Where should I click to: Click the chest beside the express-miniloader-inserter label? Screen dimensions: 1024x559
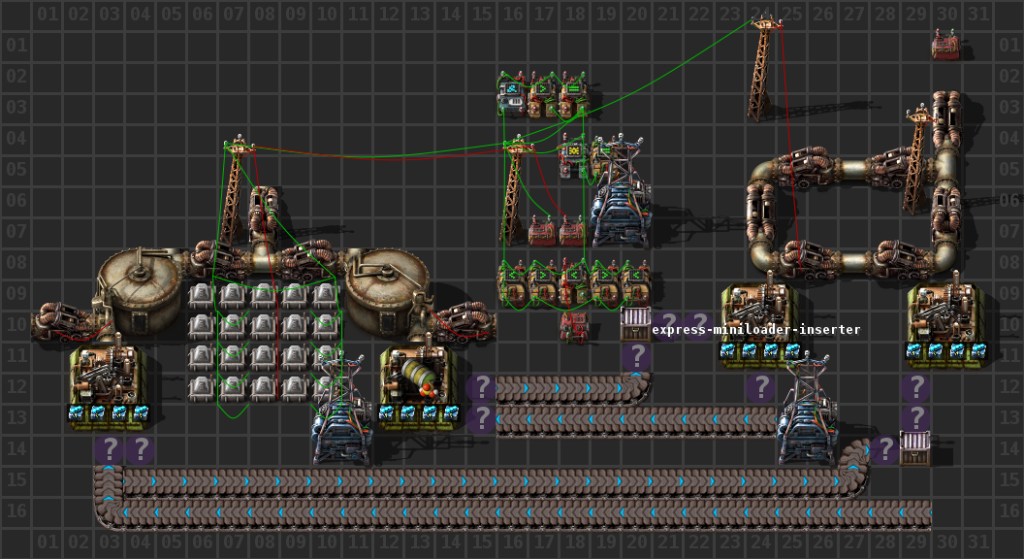click(x=636, y=325)
